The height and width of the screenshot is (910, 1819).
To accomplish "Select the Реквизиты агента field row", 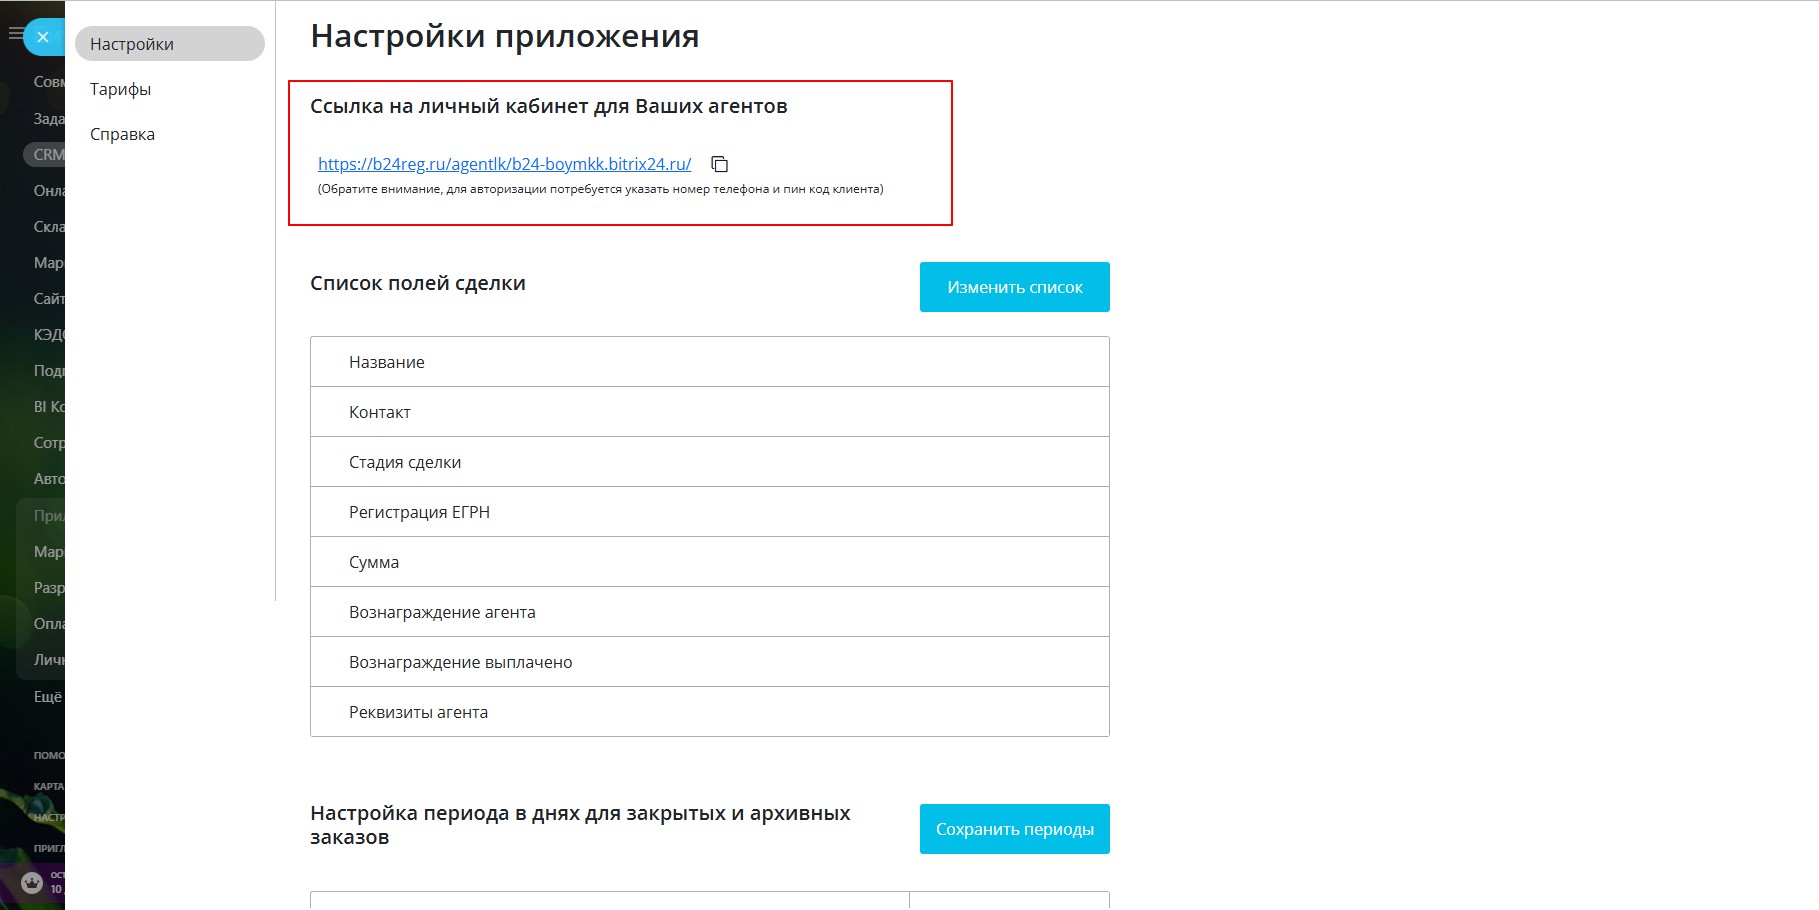I will click(710, 712).
